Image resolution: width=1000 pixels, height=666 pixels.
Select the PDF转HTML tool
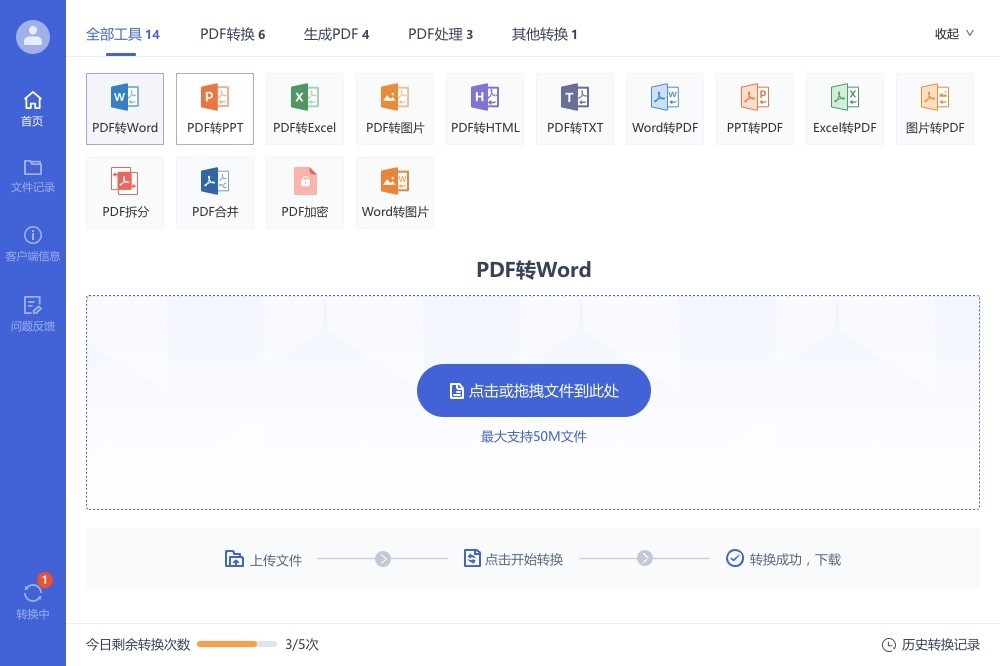coord(485,108)
